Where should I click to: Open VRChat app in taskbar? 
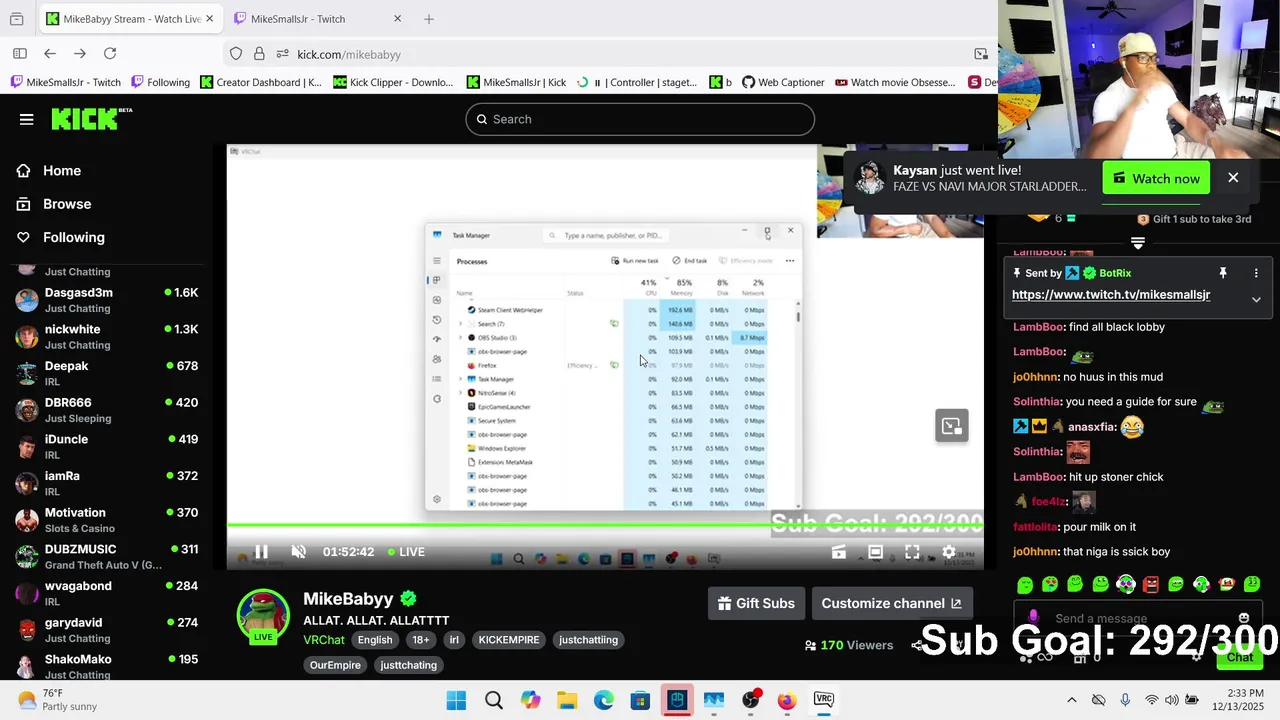point(824,700)
